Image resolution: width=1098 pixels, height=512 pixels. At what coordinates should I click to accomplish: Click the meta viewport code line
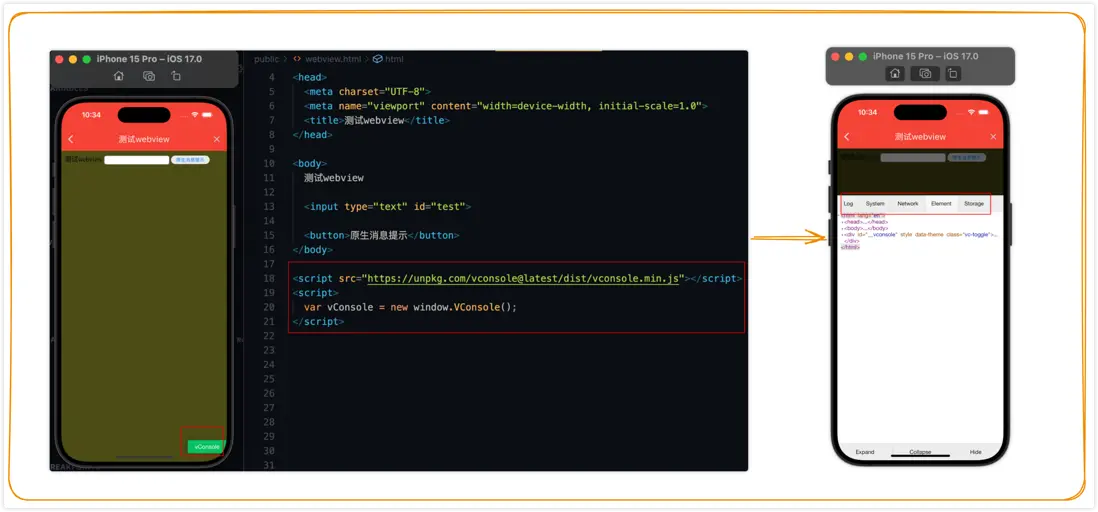506,106
